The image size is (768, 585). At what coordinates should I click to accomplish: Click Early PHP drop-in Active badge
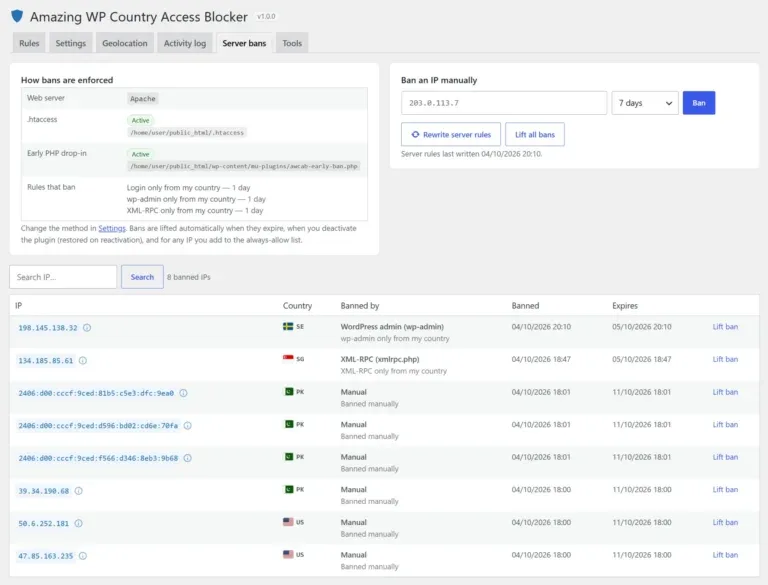click(141, 154)
